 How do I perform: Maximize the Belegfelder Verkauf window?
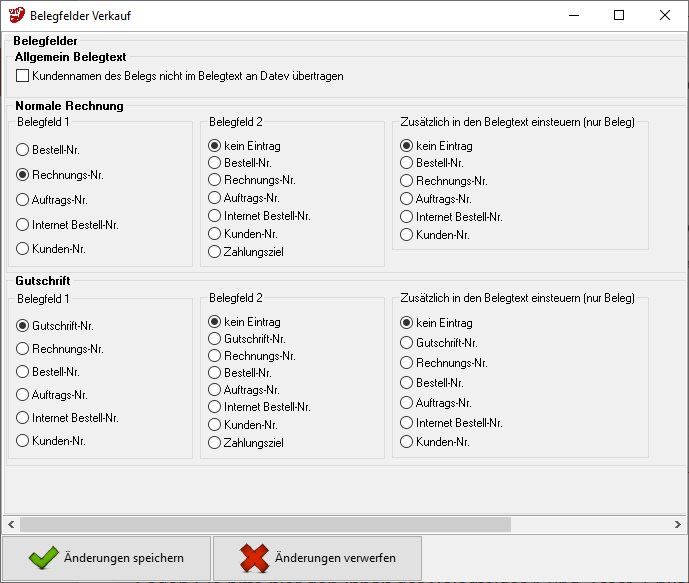click(x=619, y=16)
